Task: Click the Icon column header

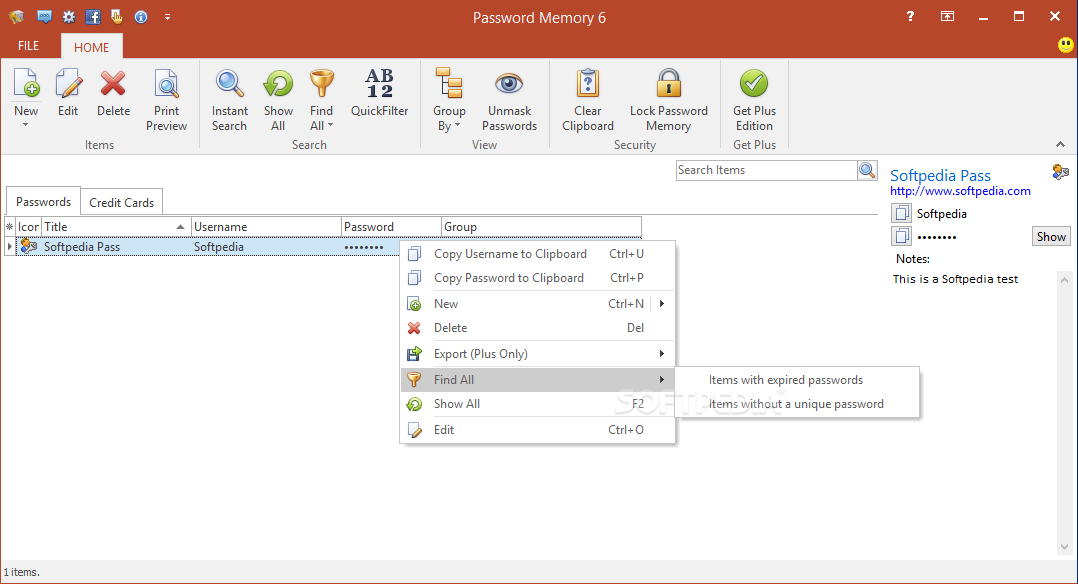Action: pyautogui.click(x=29, y=226)
